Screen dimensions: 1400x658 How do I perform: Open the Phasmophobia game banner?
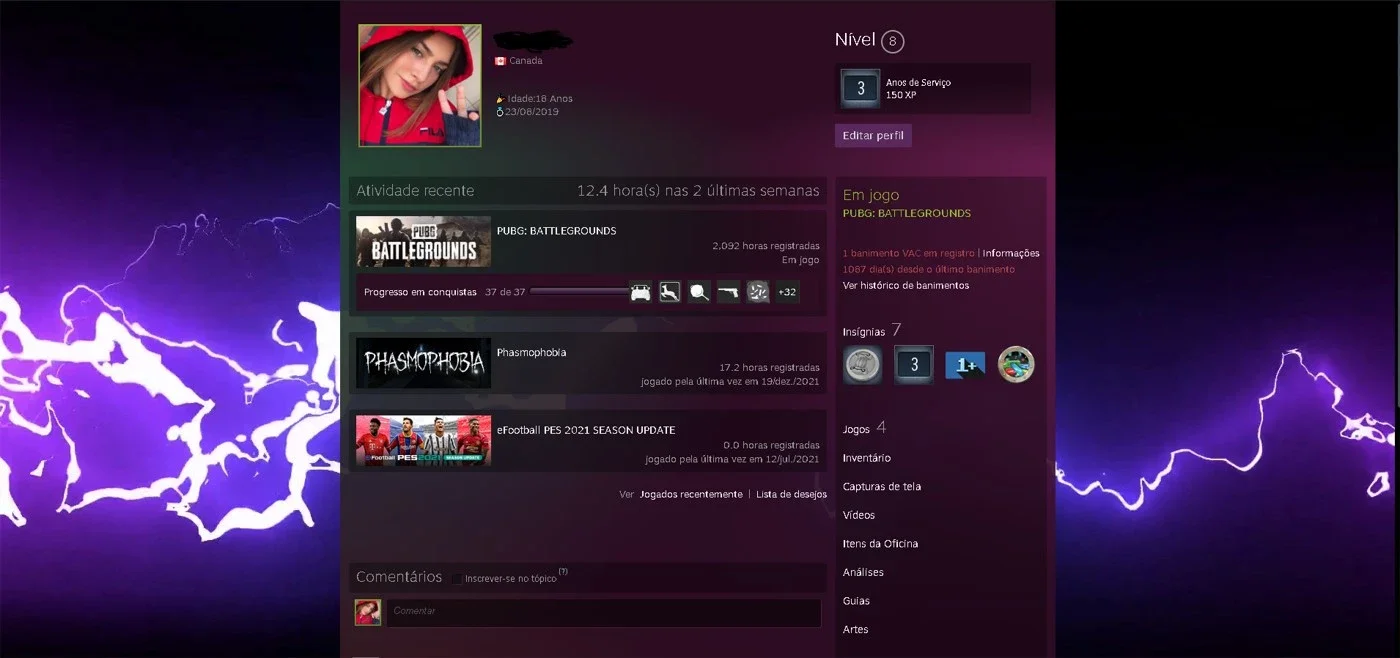click(x=423, y=363)
